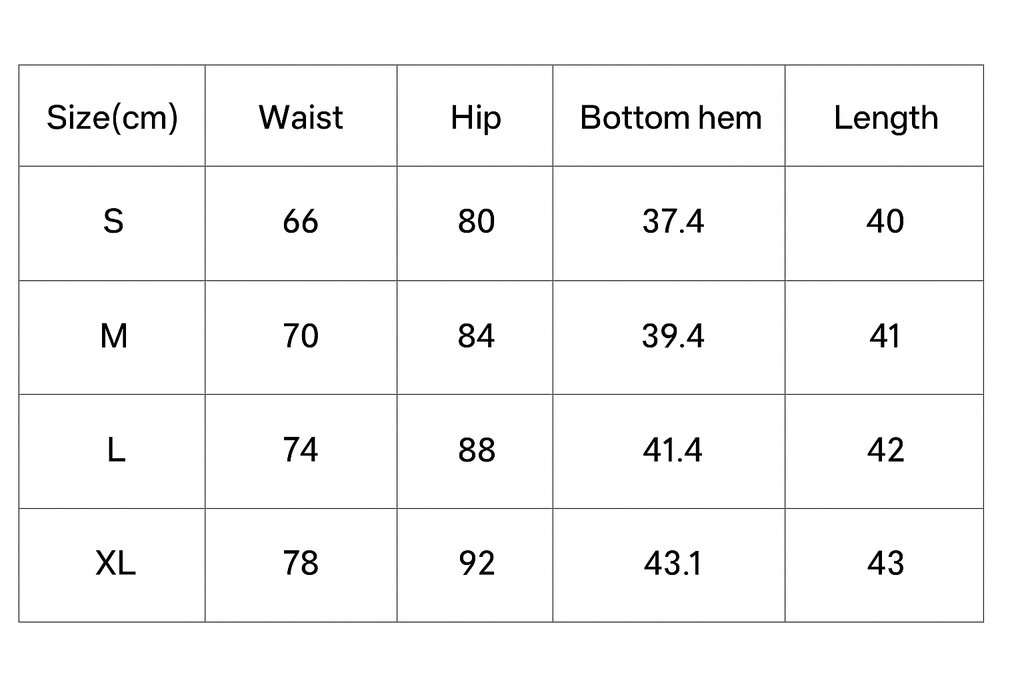This screenshot has height=683, width=1024.
Task: Select bottom hem value 37.4
Action: coord(672,221)
